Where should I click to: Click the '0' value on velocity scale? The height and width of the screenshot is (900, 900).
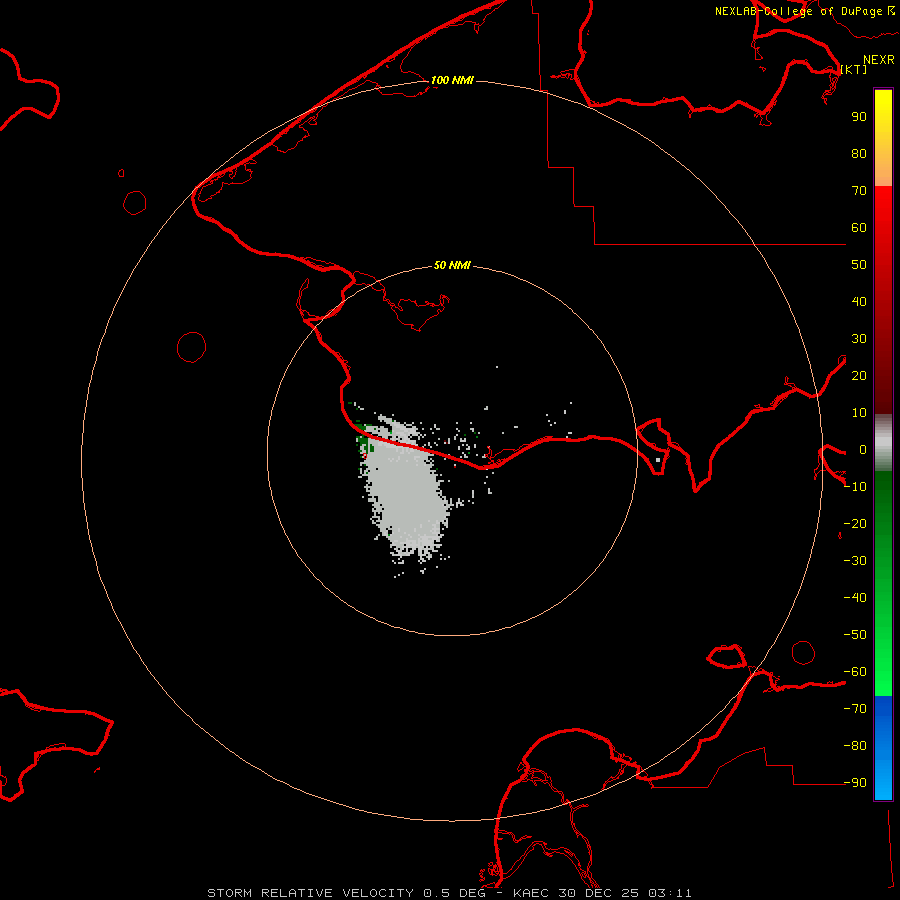(863, 449)
